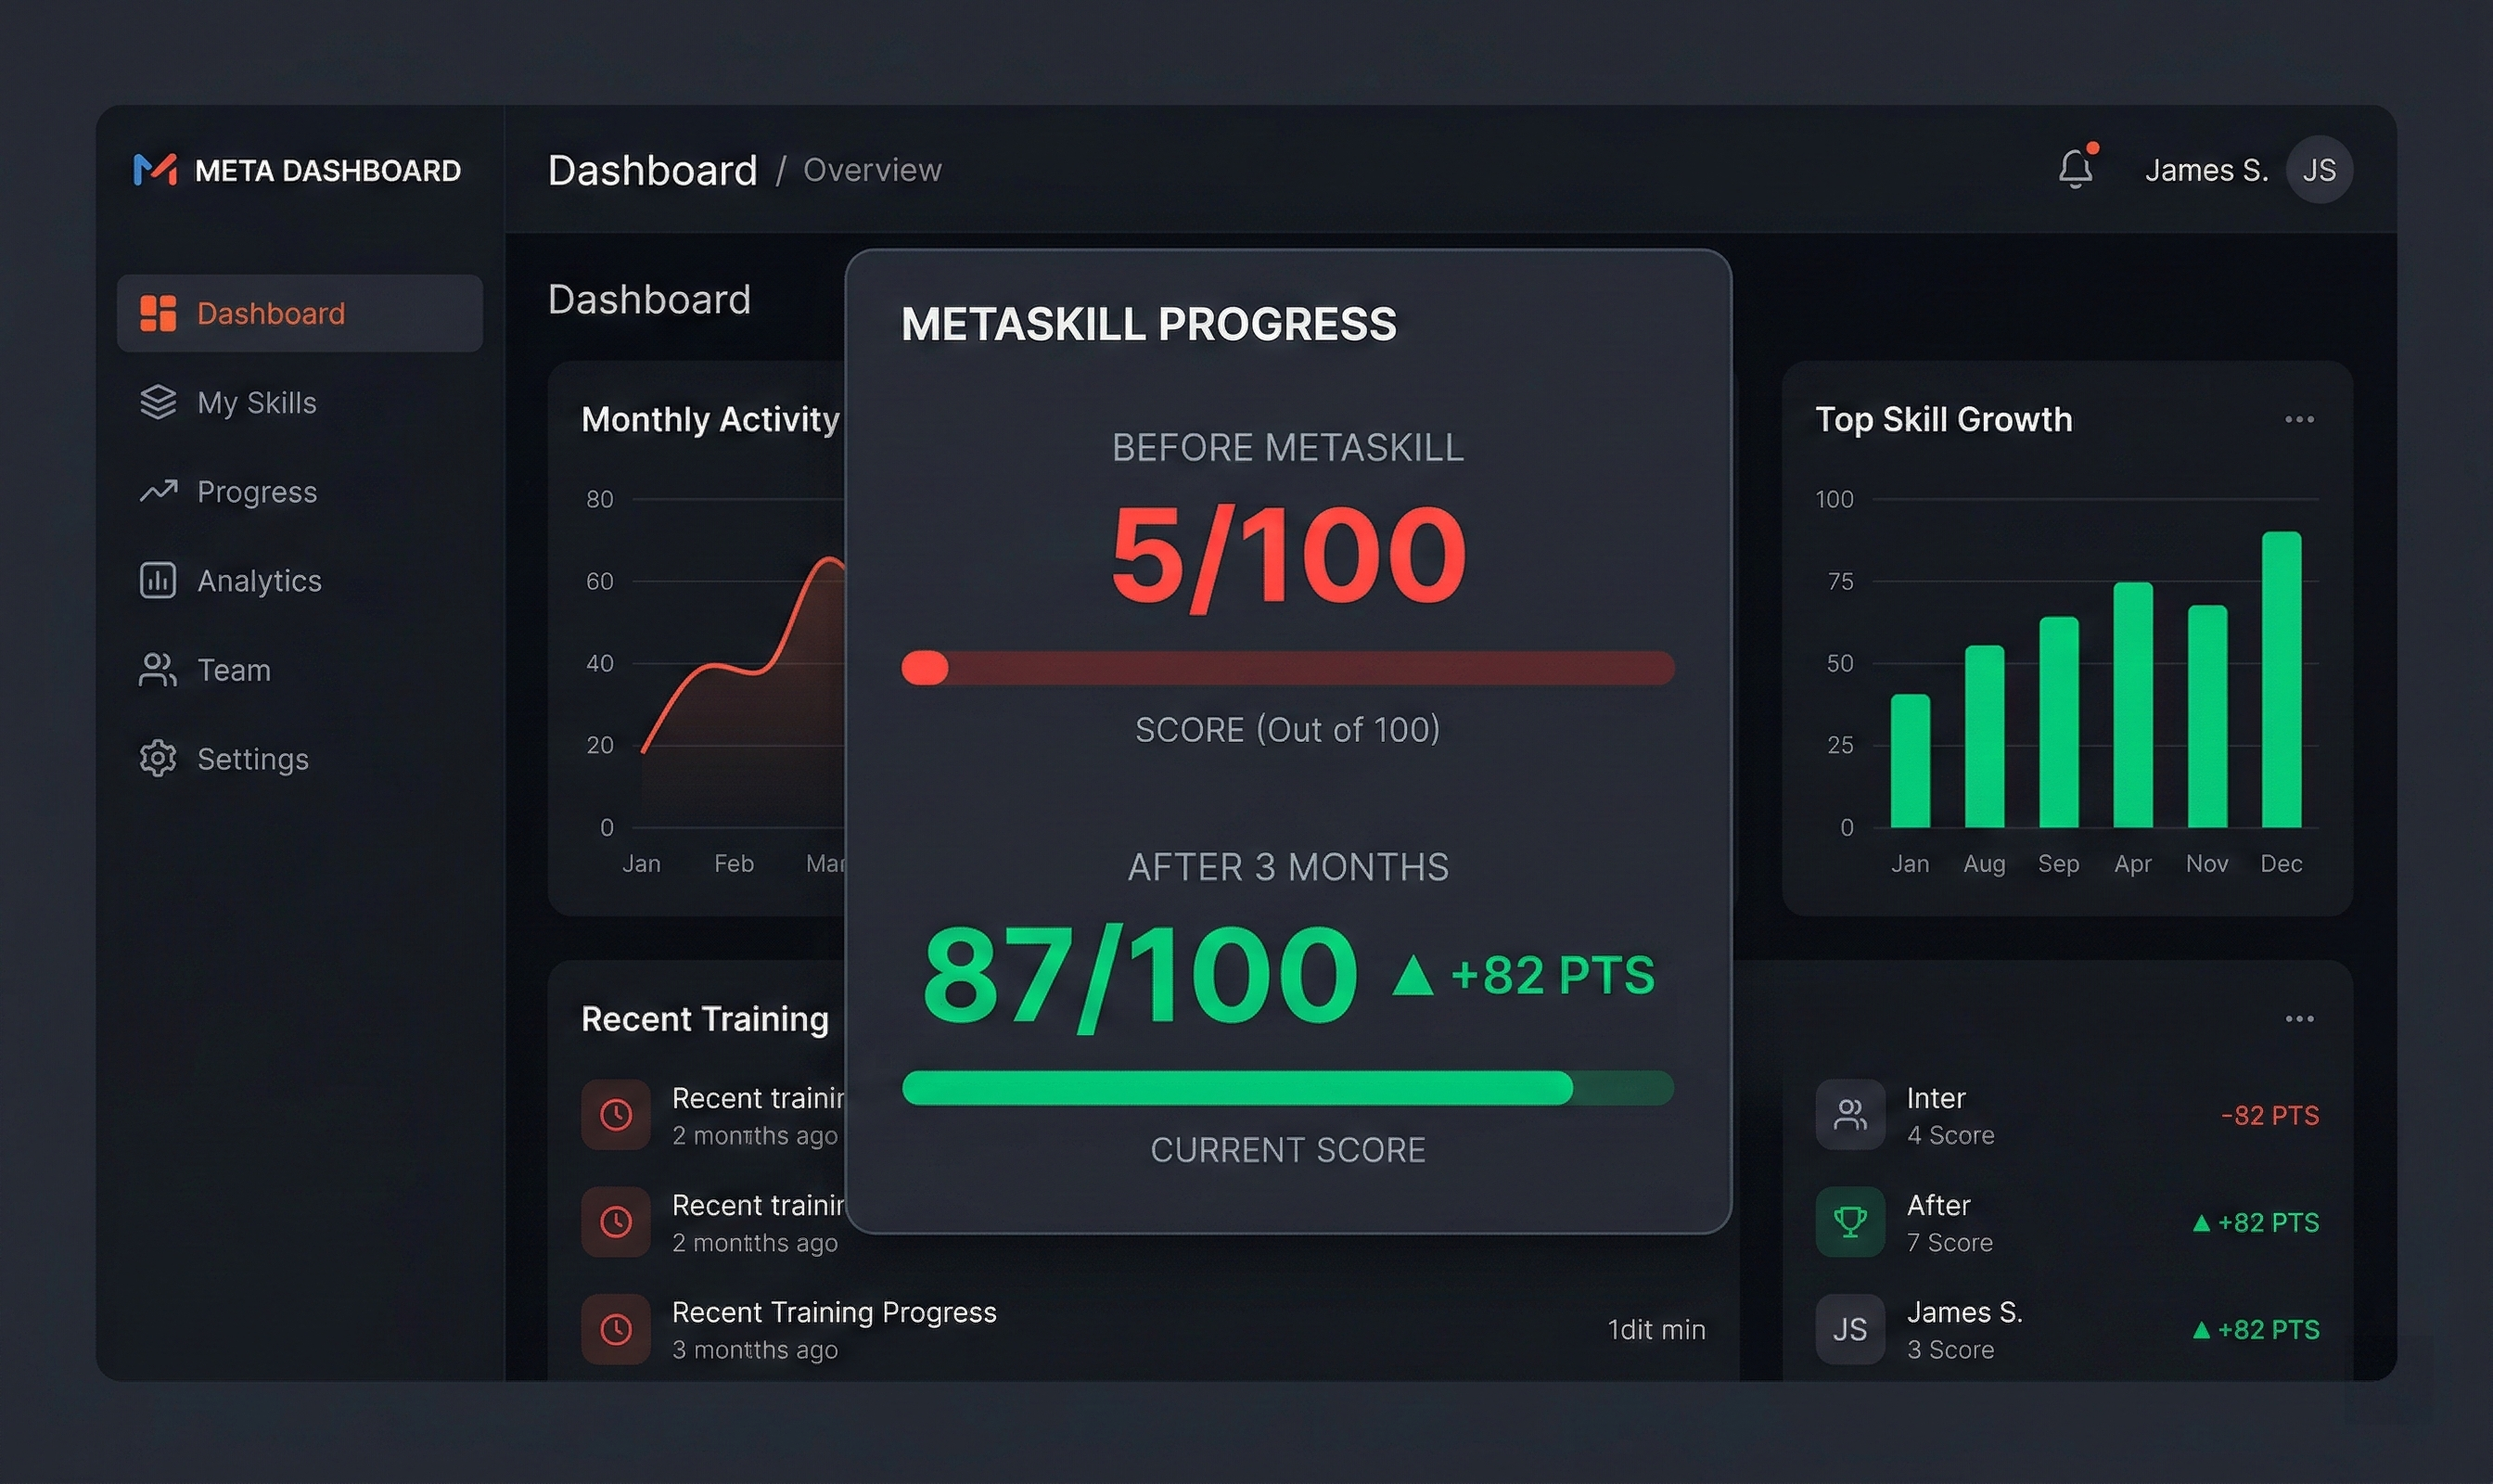The height and width of the screenshot is (1484, 2493).
Task: Click the Team people icon in sidebar
Action: 158,669
